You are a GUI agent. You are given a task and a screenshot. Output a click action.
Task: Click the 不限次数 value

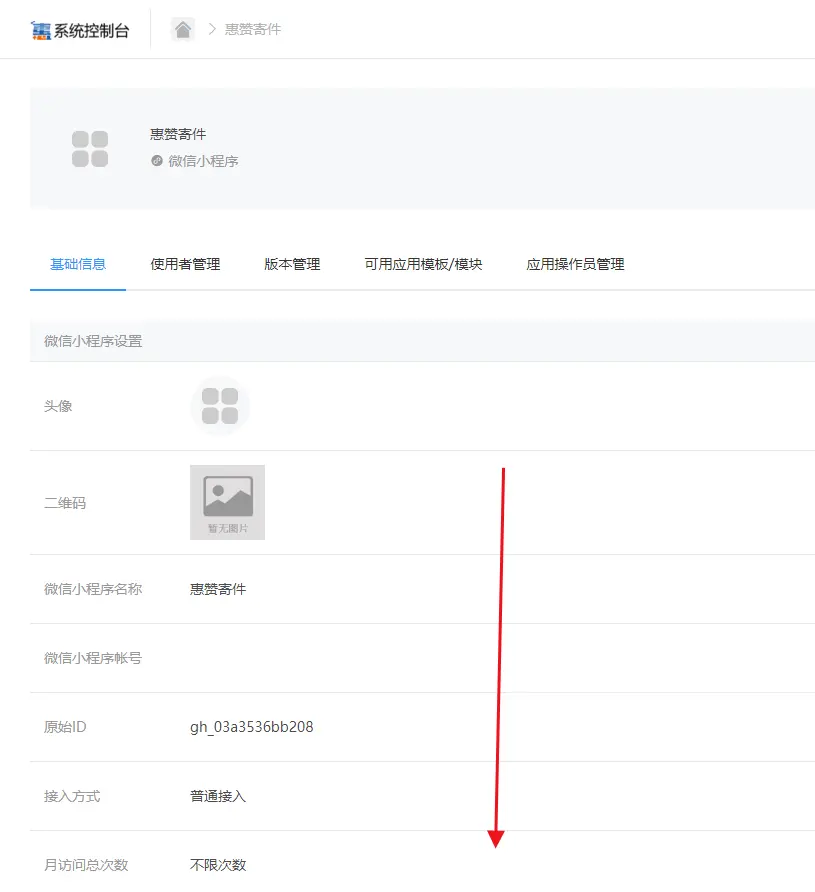pos(218,865)
